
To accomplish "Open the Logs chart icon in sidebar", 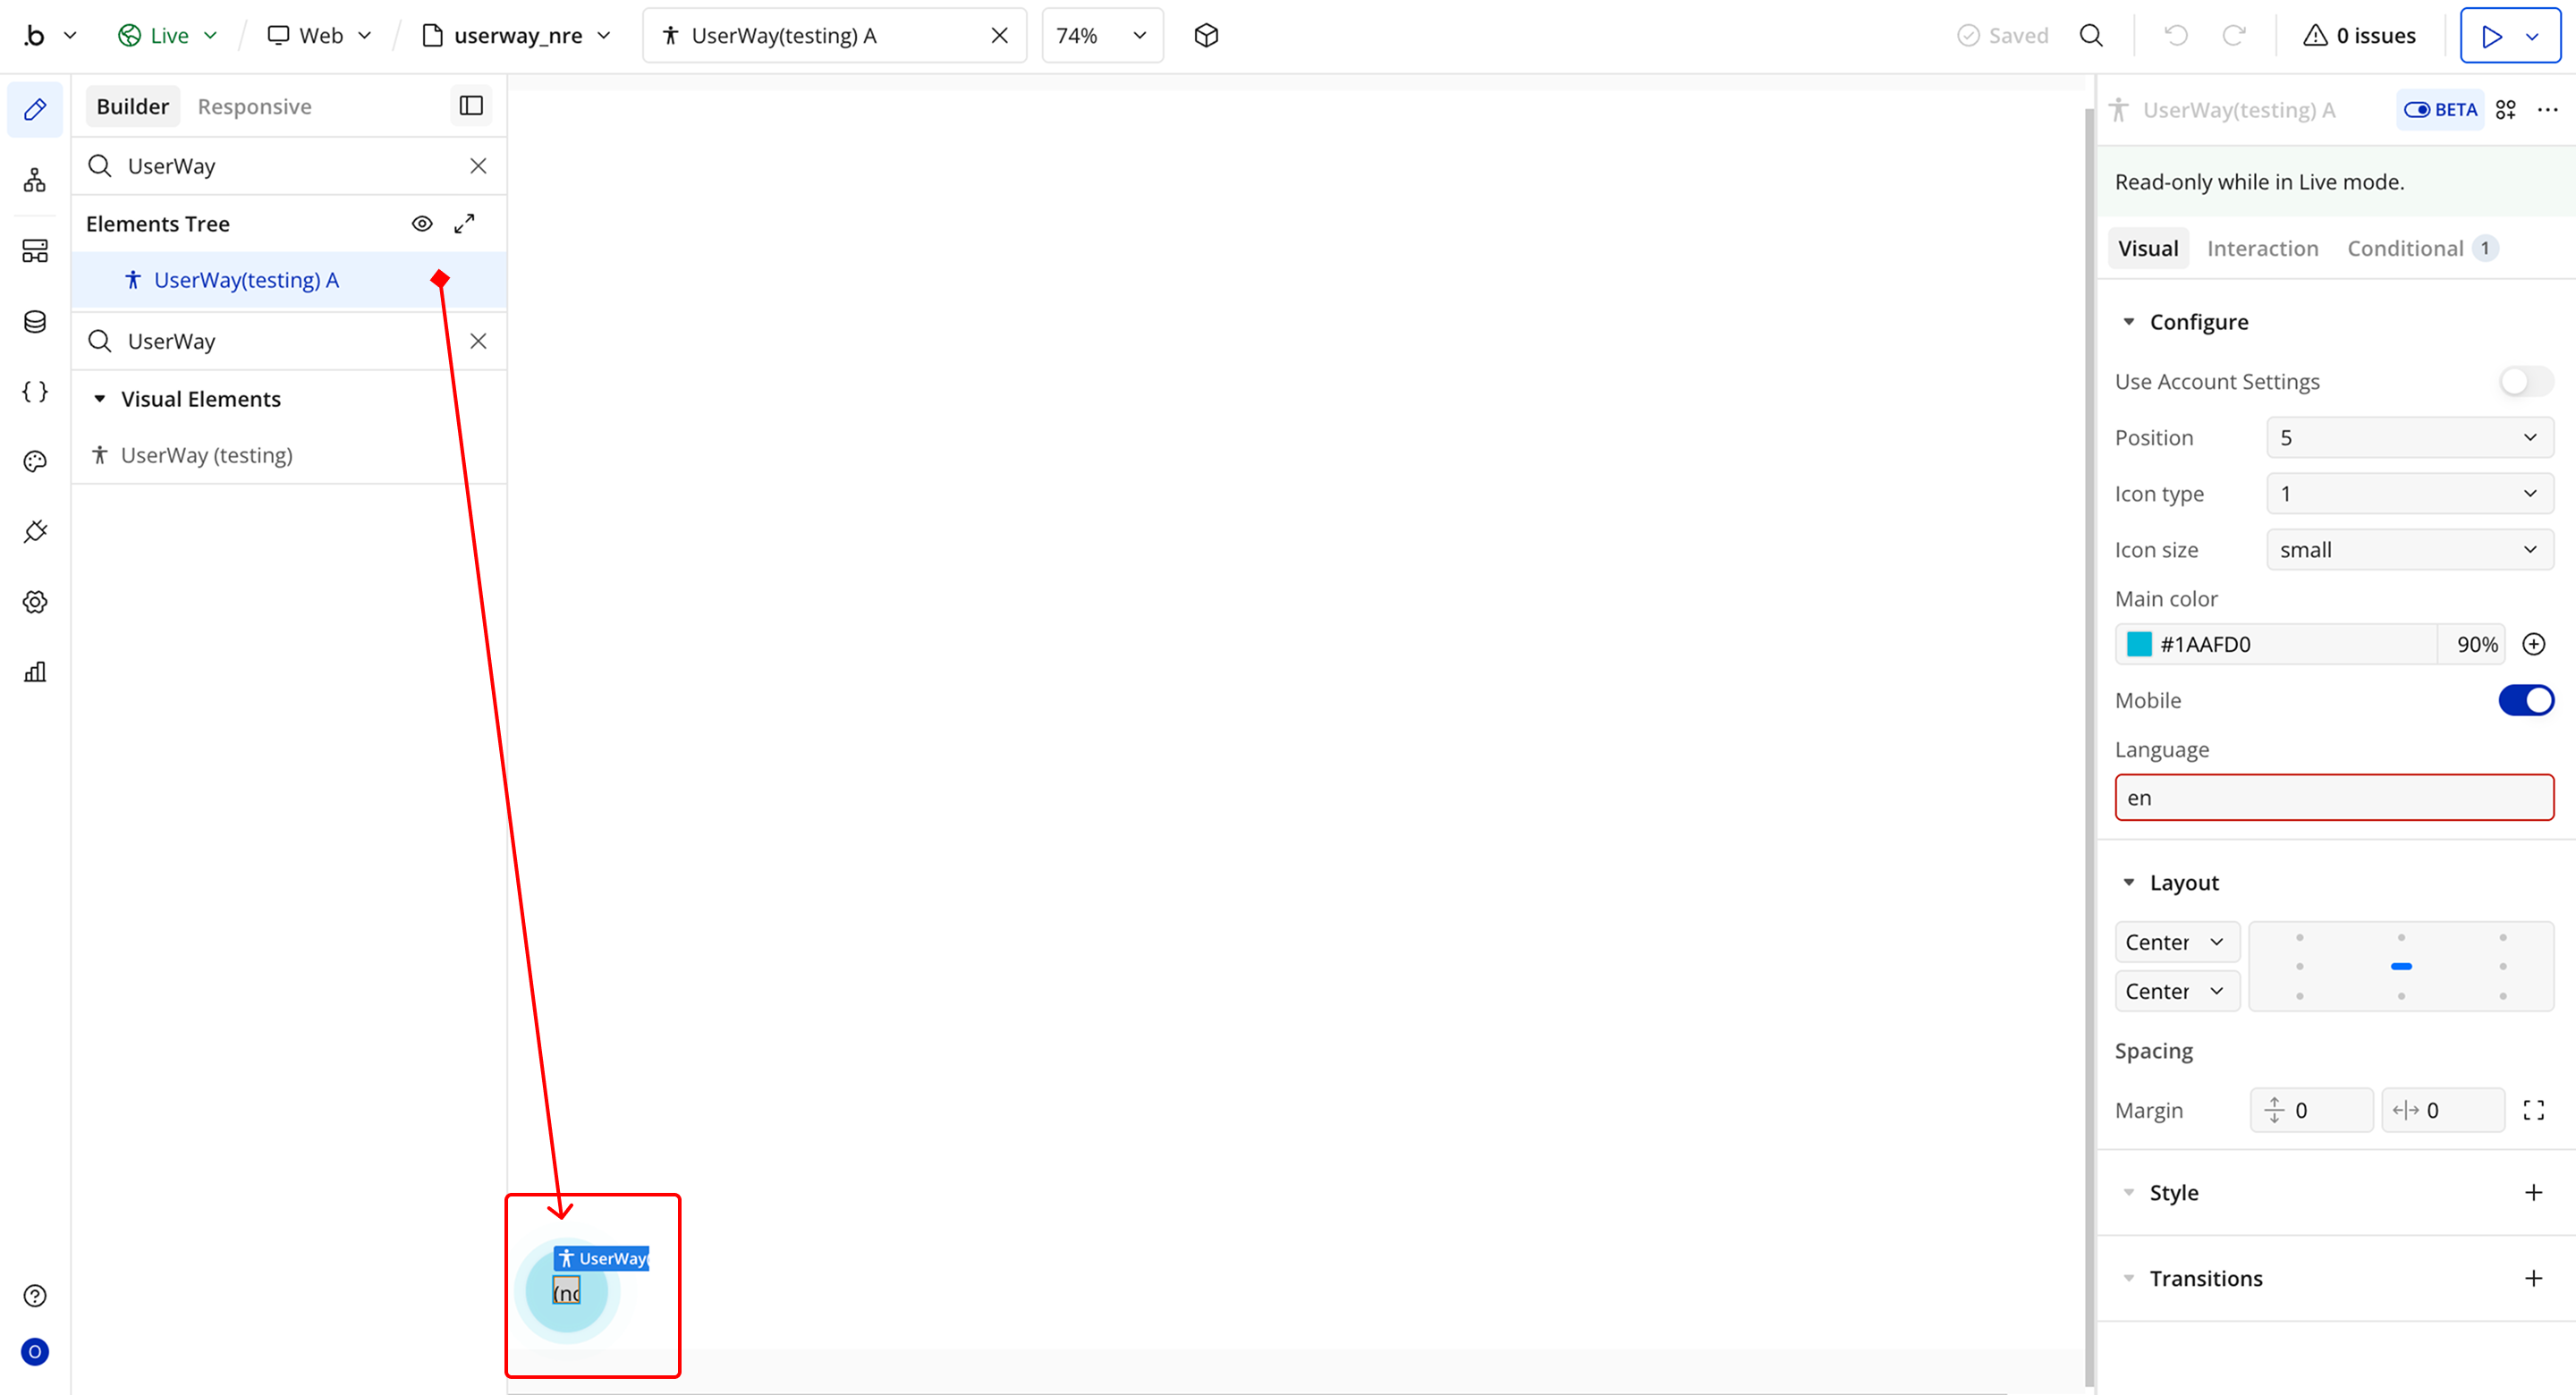I will click(35, 672).
